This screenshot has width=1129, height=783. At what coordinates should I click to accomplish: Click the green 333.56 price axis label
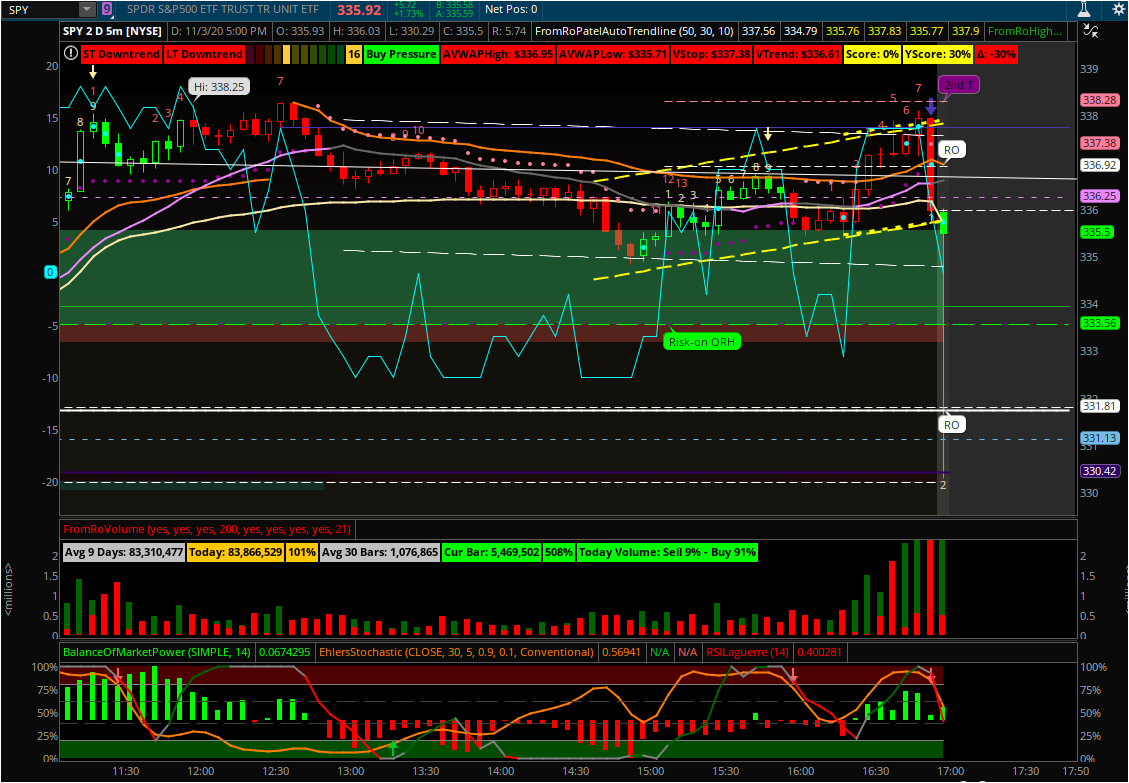pyautogui.click(x=1099, y=323)
